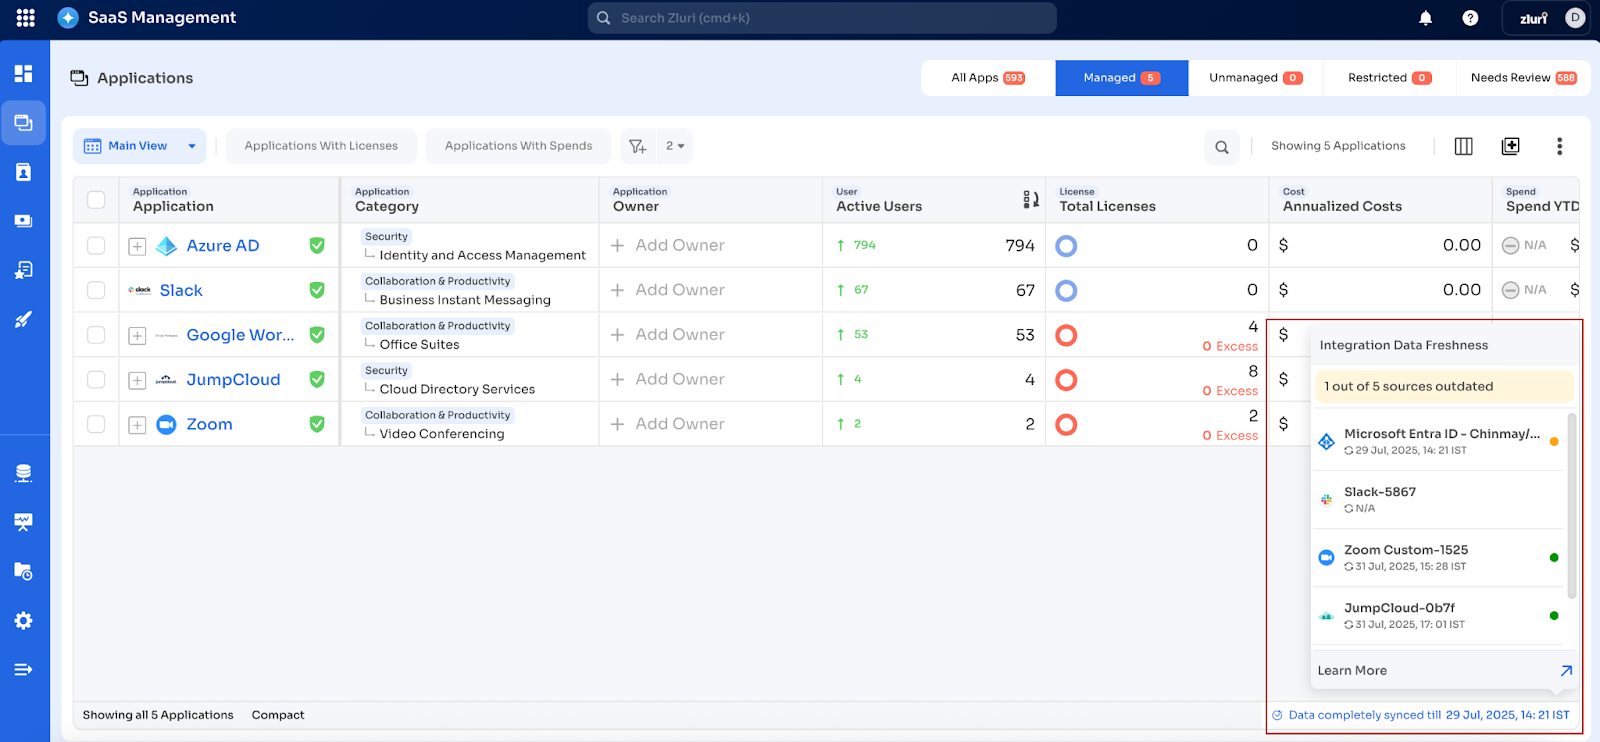Screen dimensions: 1600x742
Task: Click the freshness popup scrollbar
Action: pos(1571,505)
